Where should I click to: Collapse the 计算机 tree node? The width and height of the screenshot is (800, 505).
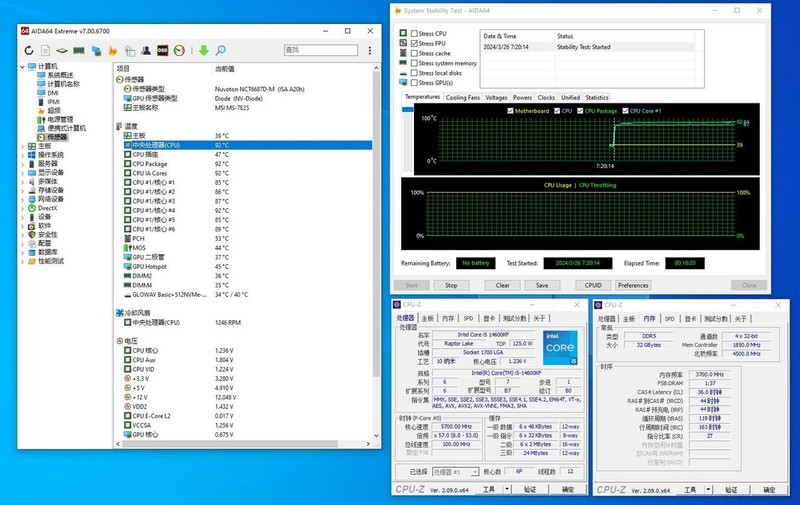(24, 66)
